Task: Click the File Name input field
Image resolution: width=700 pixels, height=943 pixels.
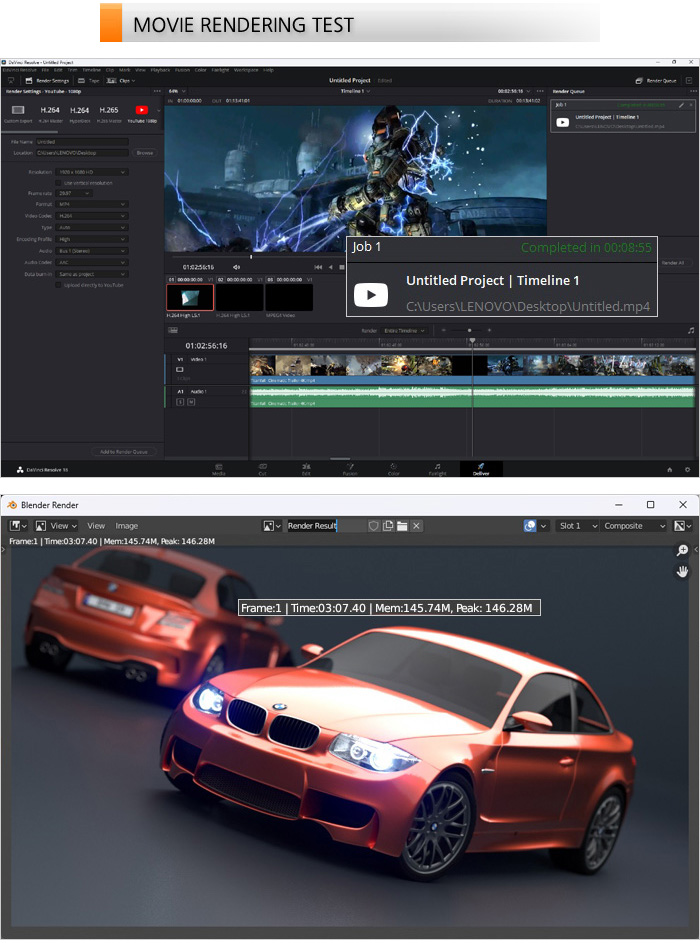Action: click(82, 142)
